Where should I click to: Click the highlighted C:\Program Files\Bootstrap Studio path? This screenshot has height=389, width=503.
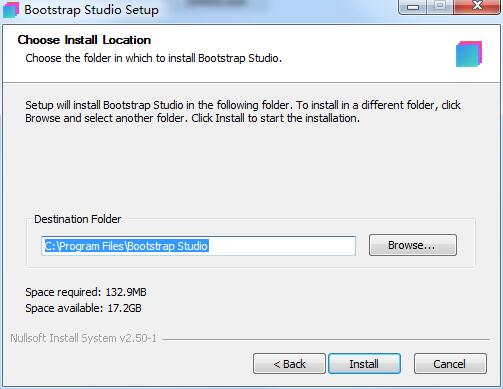click(x=127, y=246)
